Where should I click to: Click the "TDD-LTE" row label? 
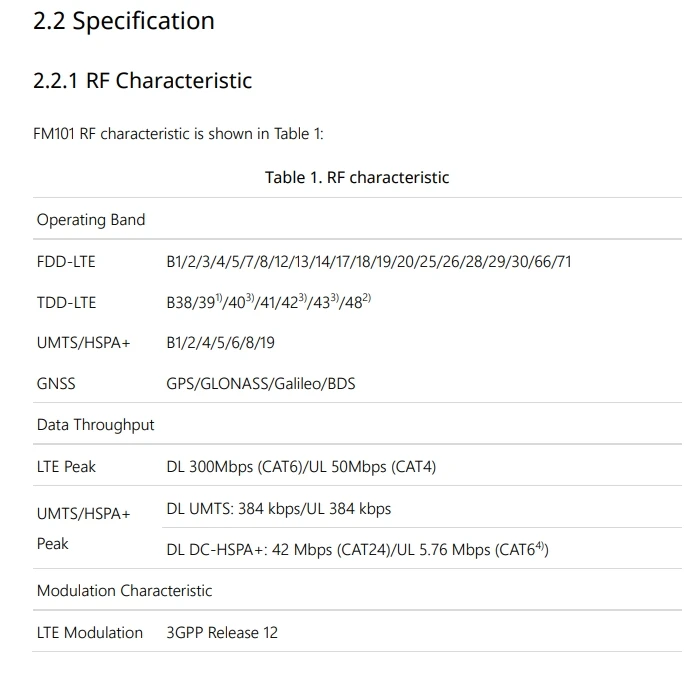pos(66,303)
